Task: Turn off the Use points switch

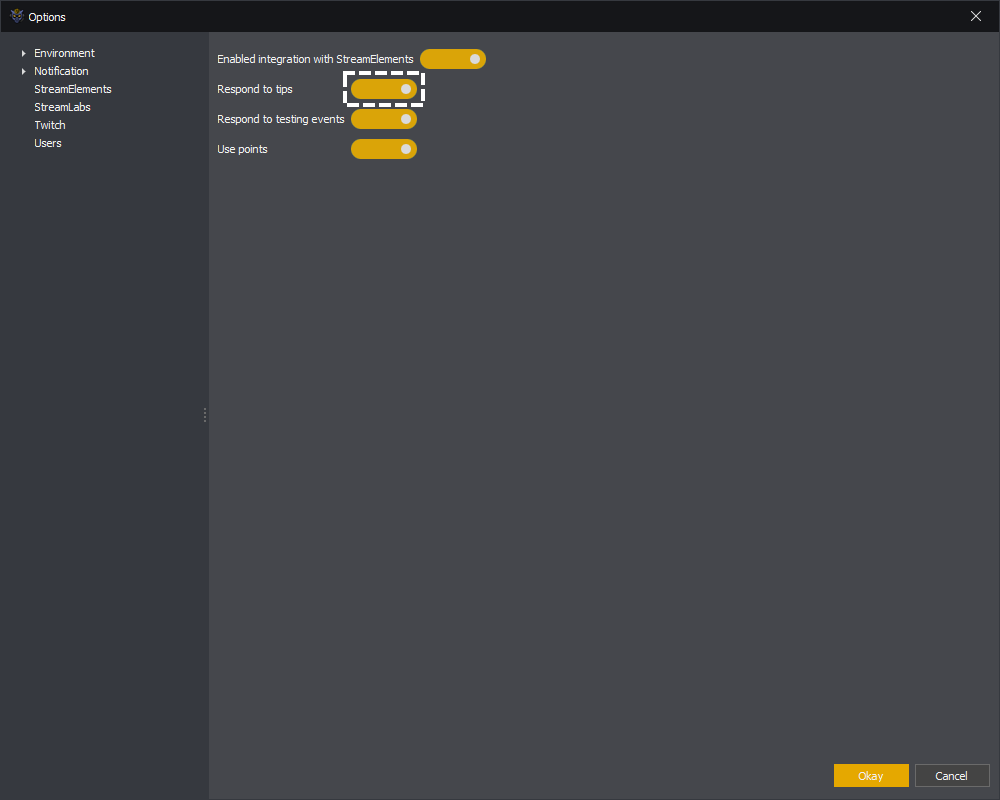Action: (384, 149)
